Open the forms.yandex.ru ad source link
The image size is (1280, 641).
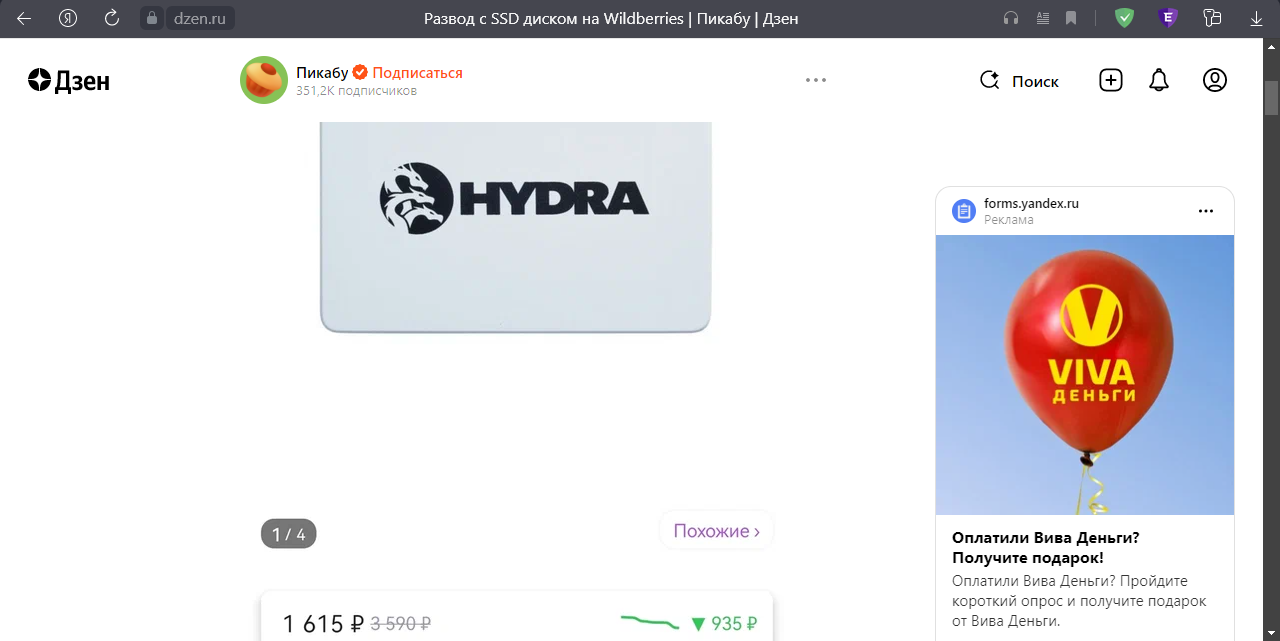[x=1031, y=203]
